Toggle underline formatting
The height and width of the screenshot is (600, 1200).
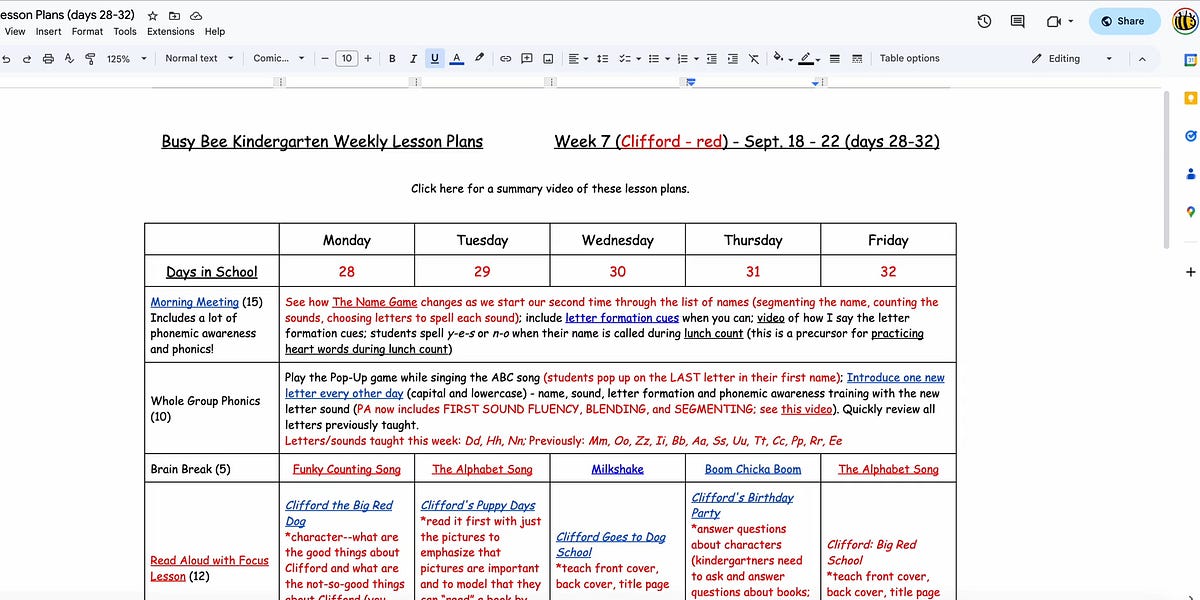[x=434, y=58]
